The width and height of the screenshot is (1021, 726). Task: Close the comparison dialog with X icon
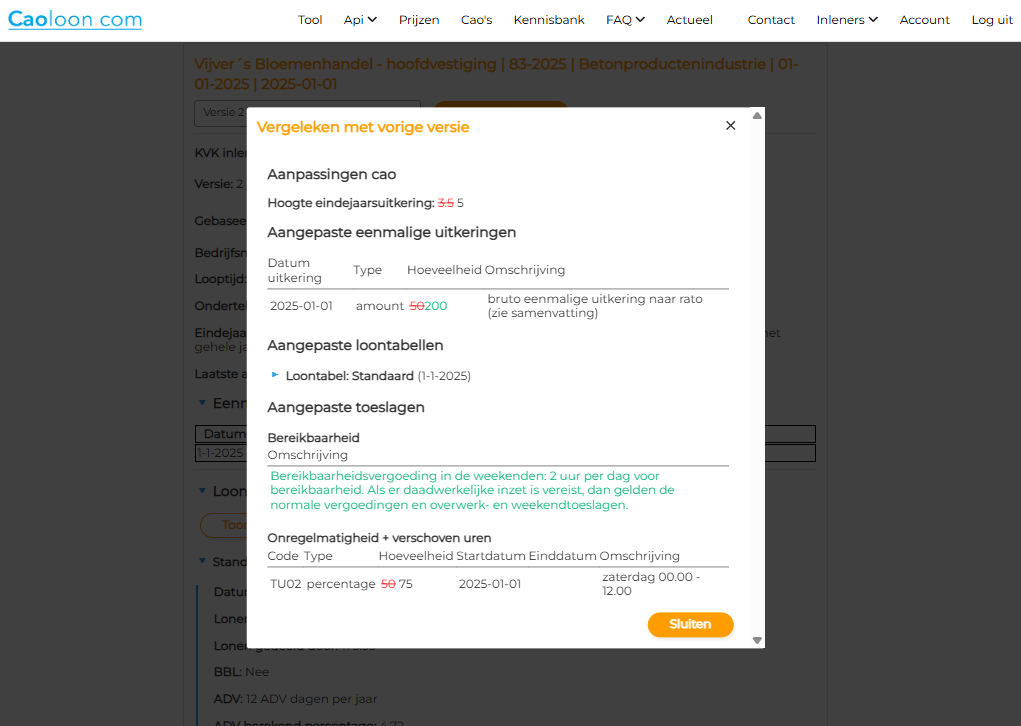click(x=730, y=126)
